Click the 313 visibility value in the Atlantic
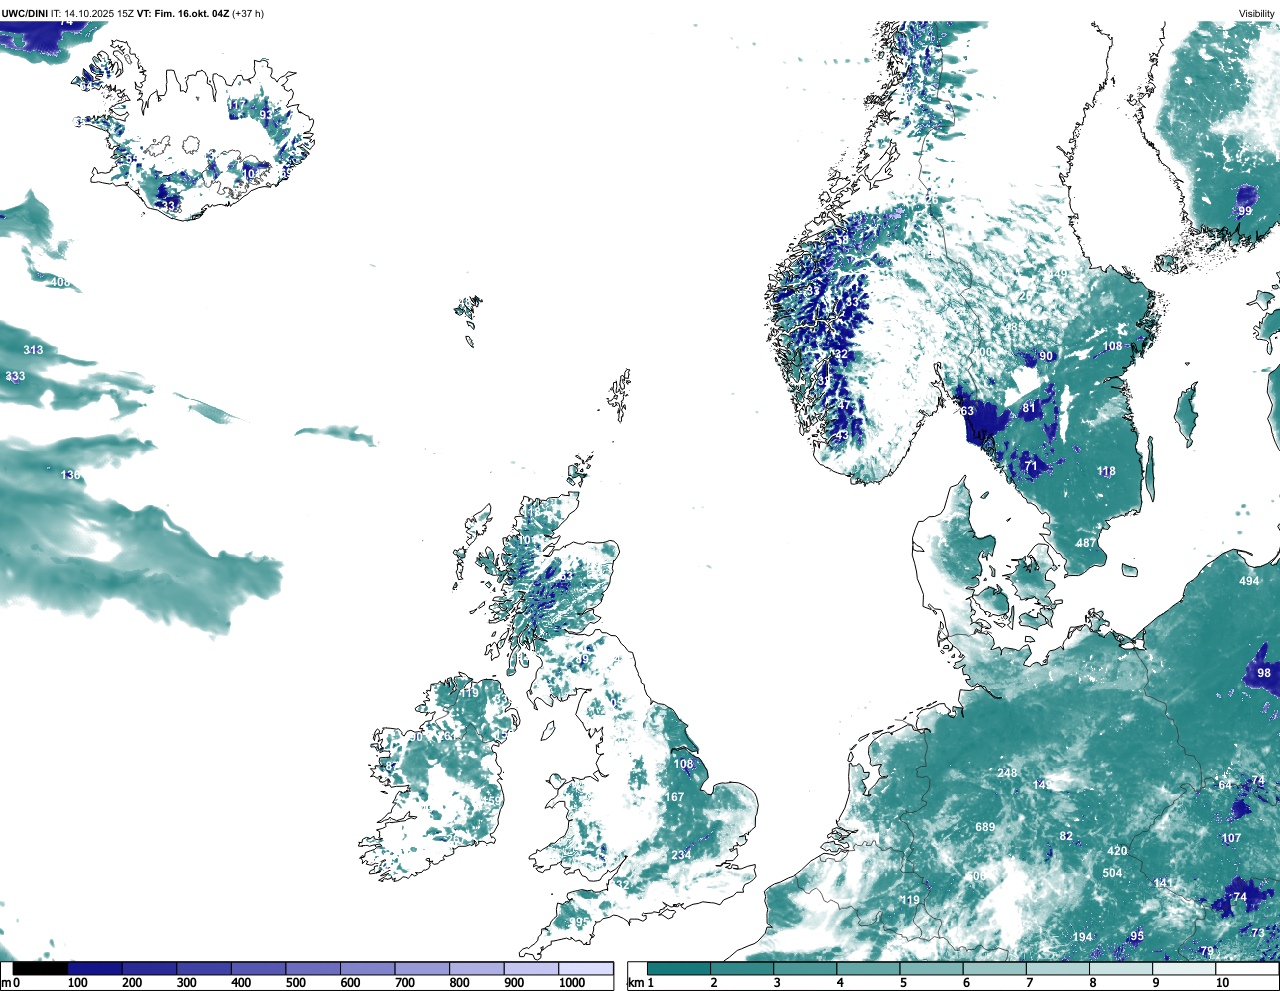Screen dimensions: 1280x991 tap(33, 350)
